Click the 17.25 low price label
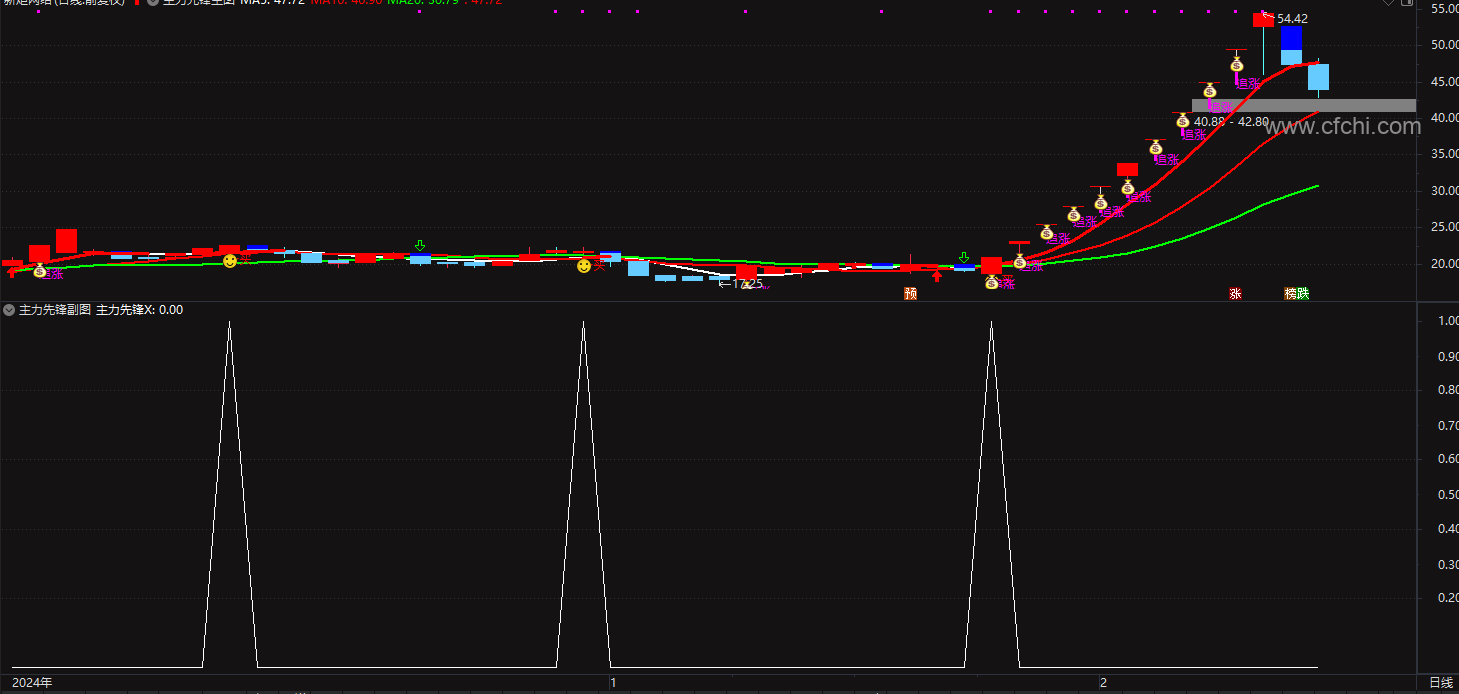Viewport: 1459px width, 694px height. 747,284
